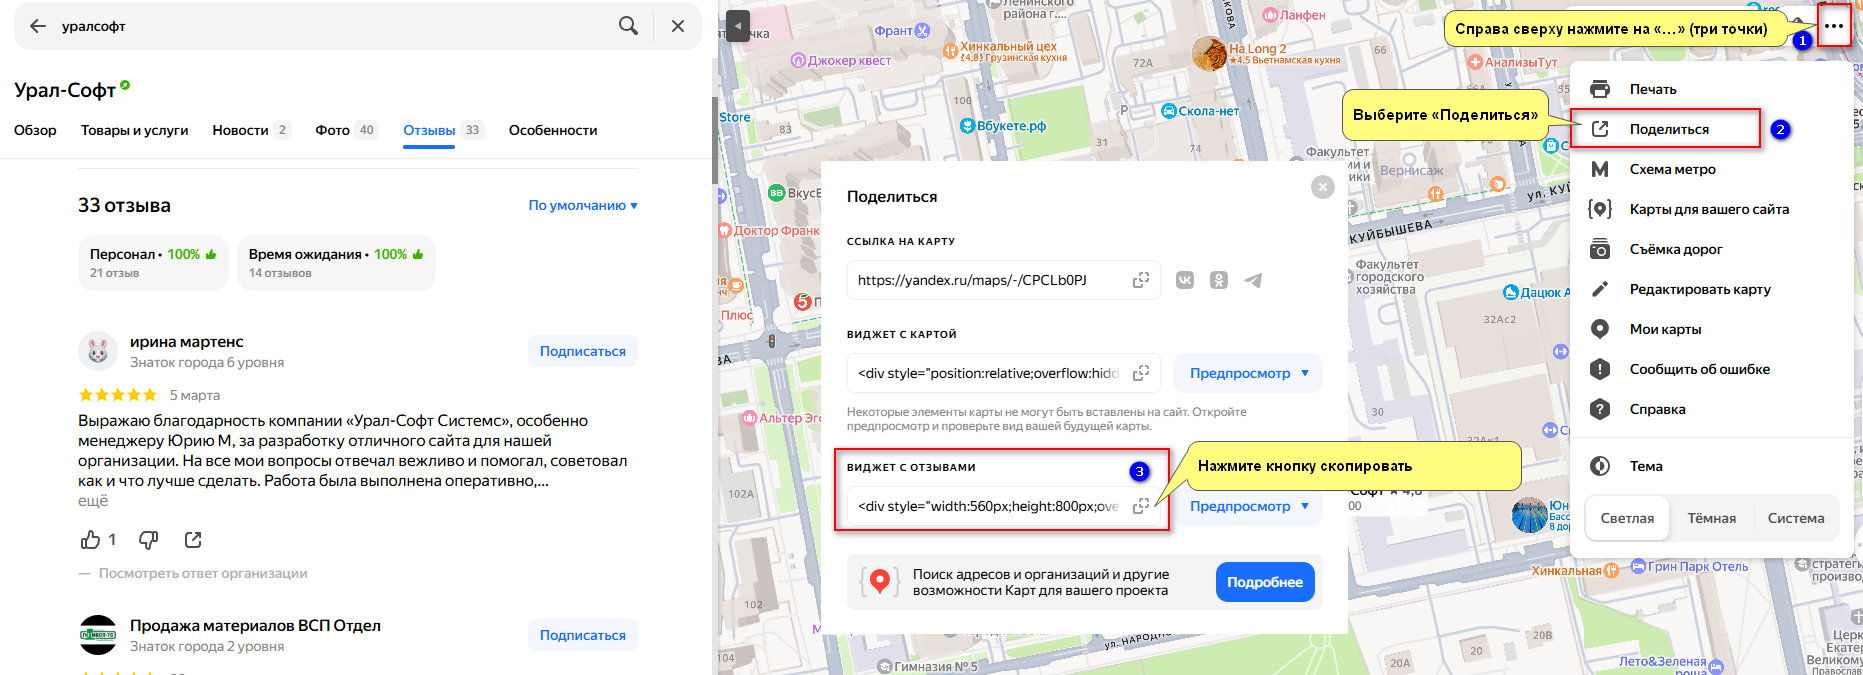1863x675 pixels.
Task: Expand Предпросмотр for the reviews widget
Action: (x=1248, y=506)
